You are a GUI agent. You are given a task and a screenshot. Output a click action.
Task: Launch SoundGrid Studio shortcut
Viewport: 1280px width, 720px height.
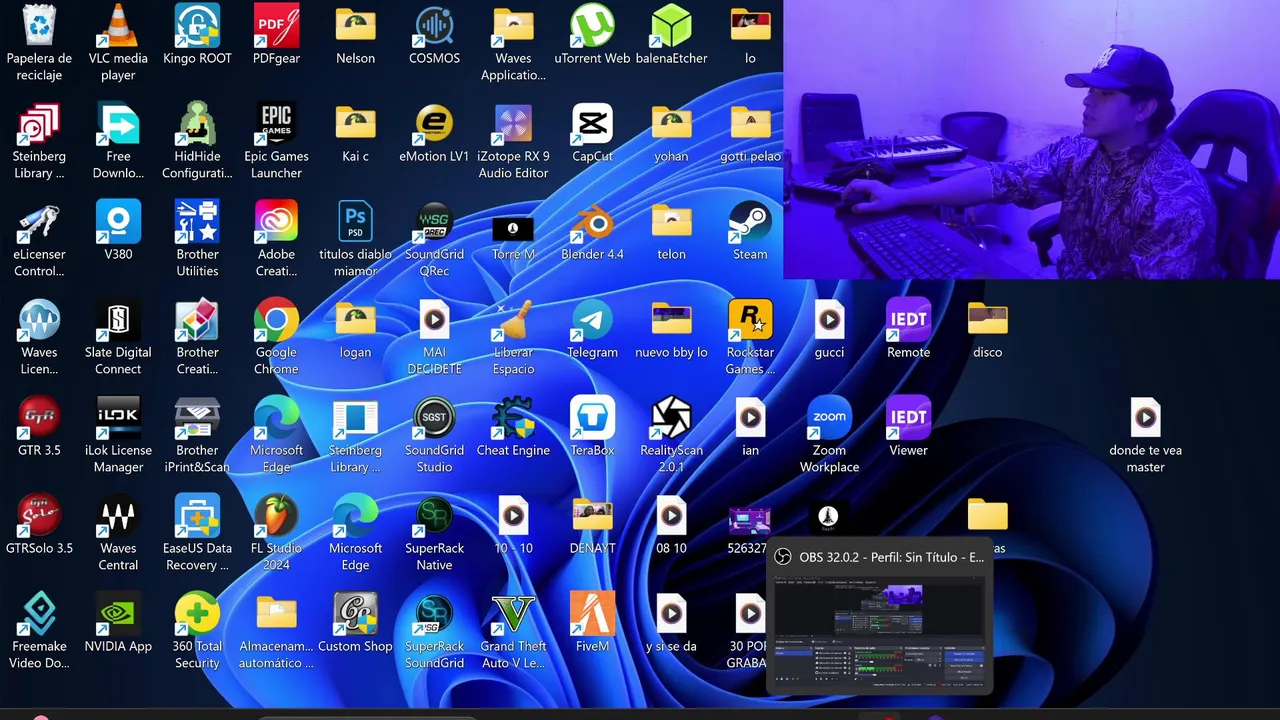434,419
